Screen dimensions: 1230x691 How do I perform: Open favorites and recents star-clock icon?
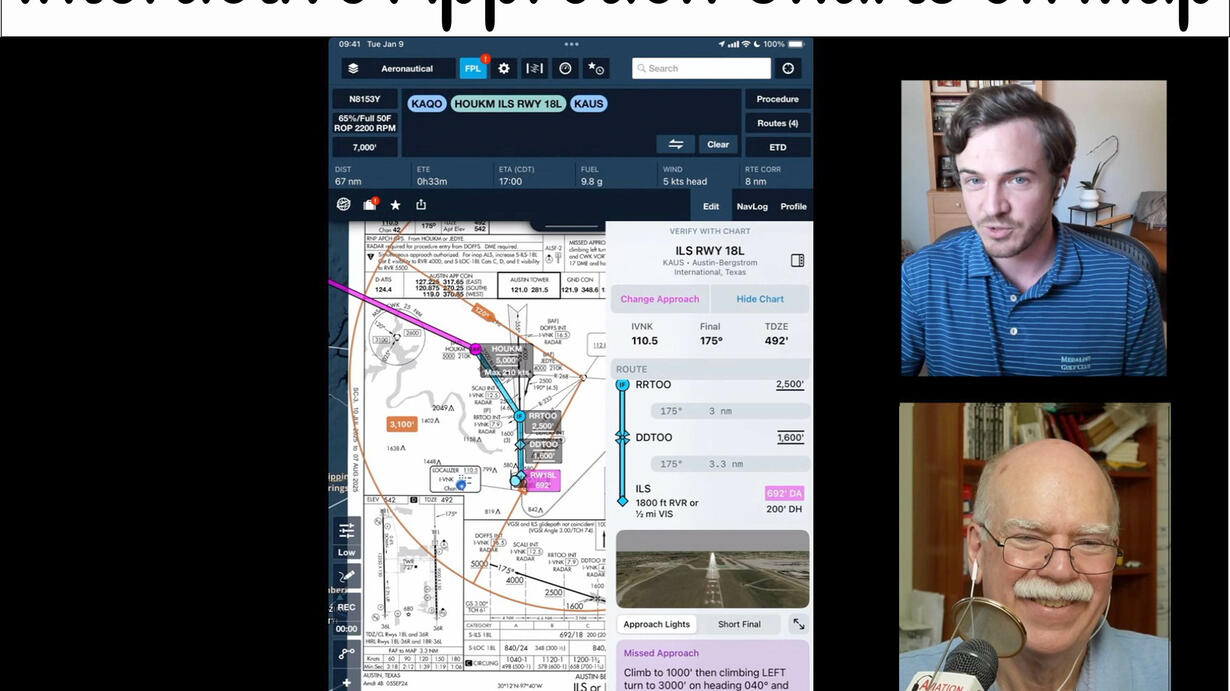click(596, 68)
